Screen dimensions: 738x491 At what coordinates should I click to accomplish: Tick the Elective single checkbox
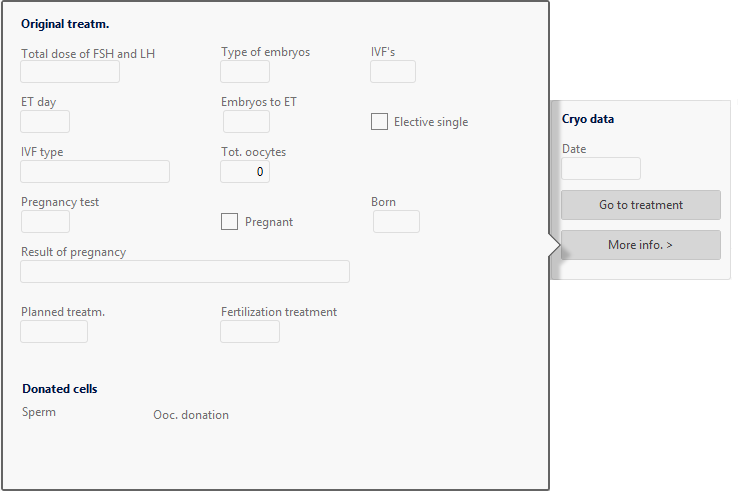click(379, 121)
